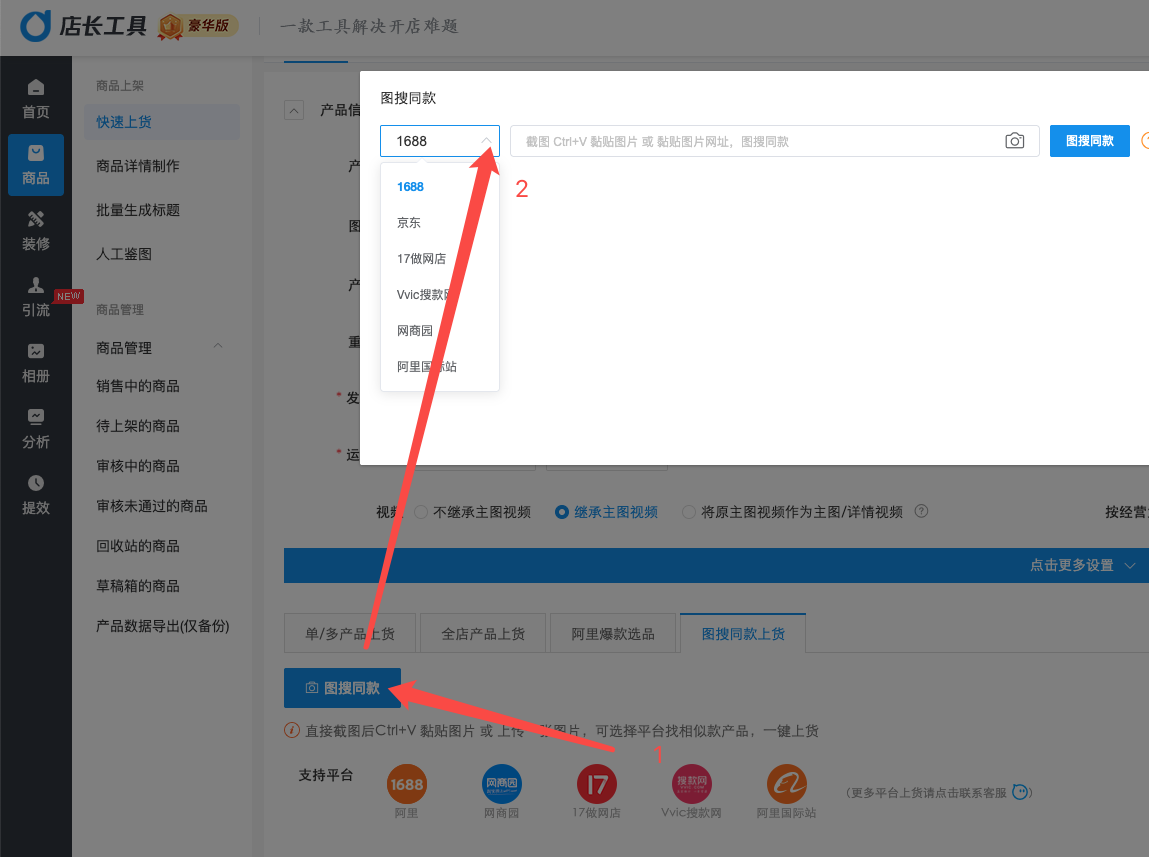Open the 分析 analytics sidebar icon
This screenshot has height=857, width=1149.
pyautogui.click(x=36, y=428)
